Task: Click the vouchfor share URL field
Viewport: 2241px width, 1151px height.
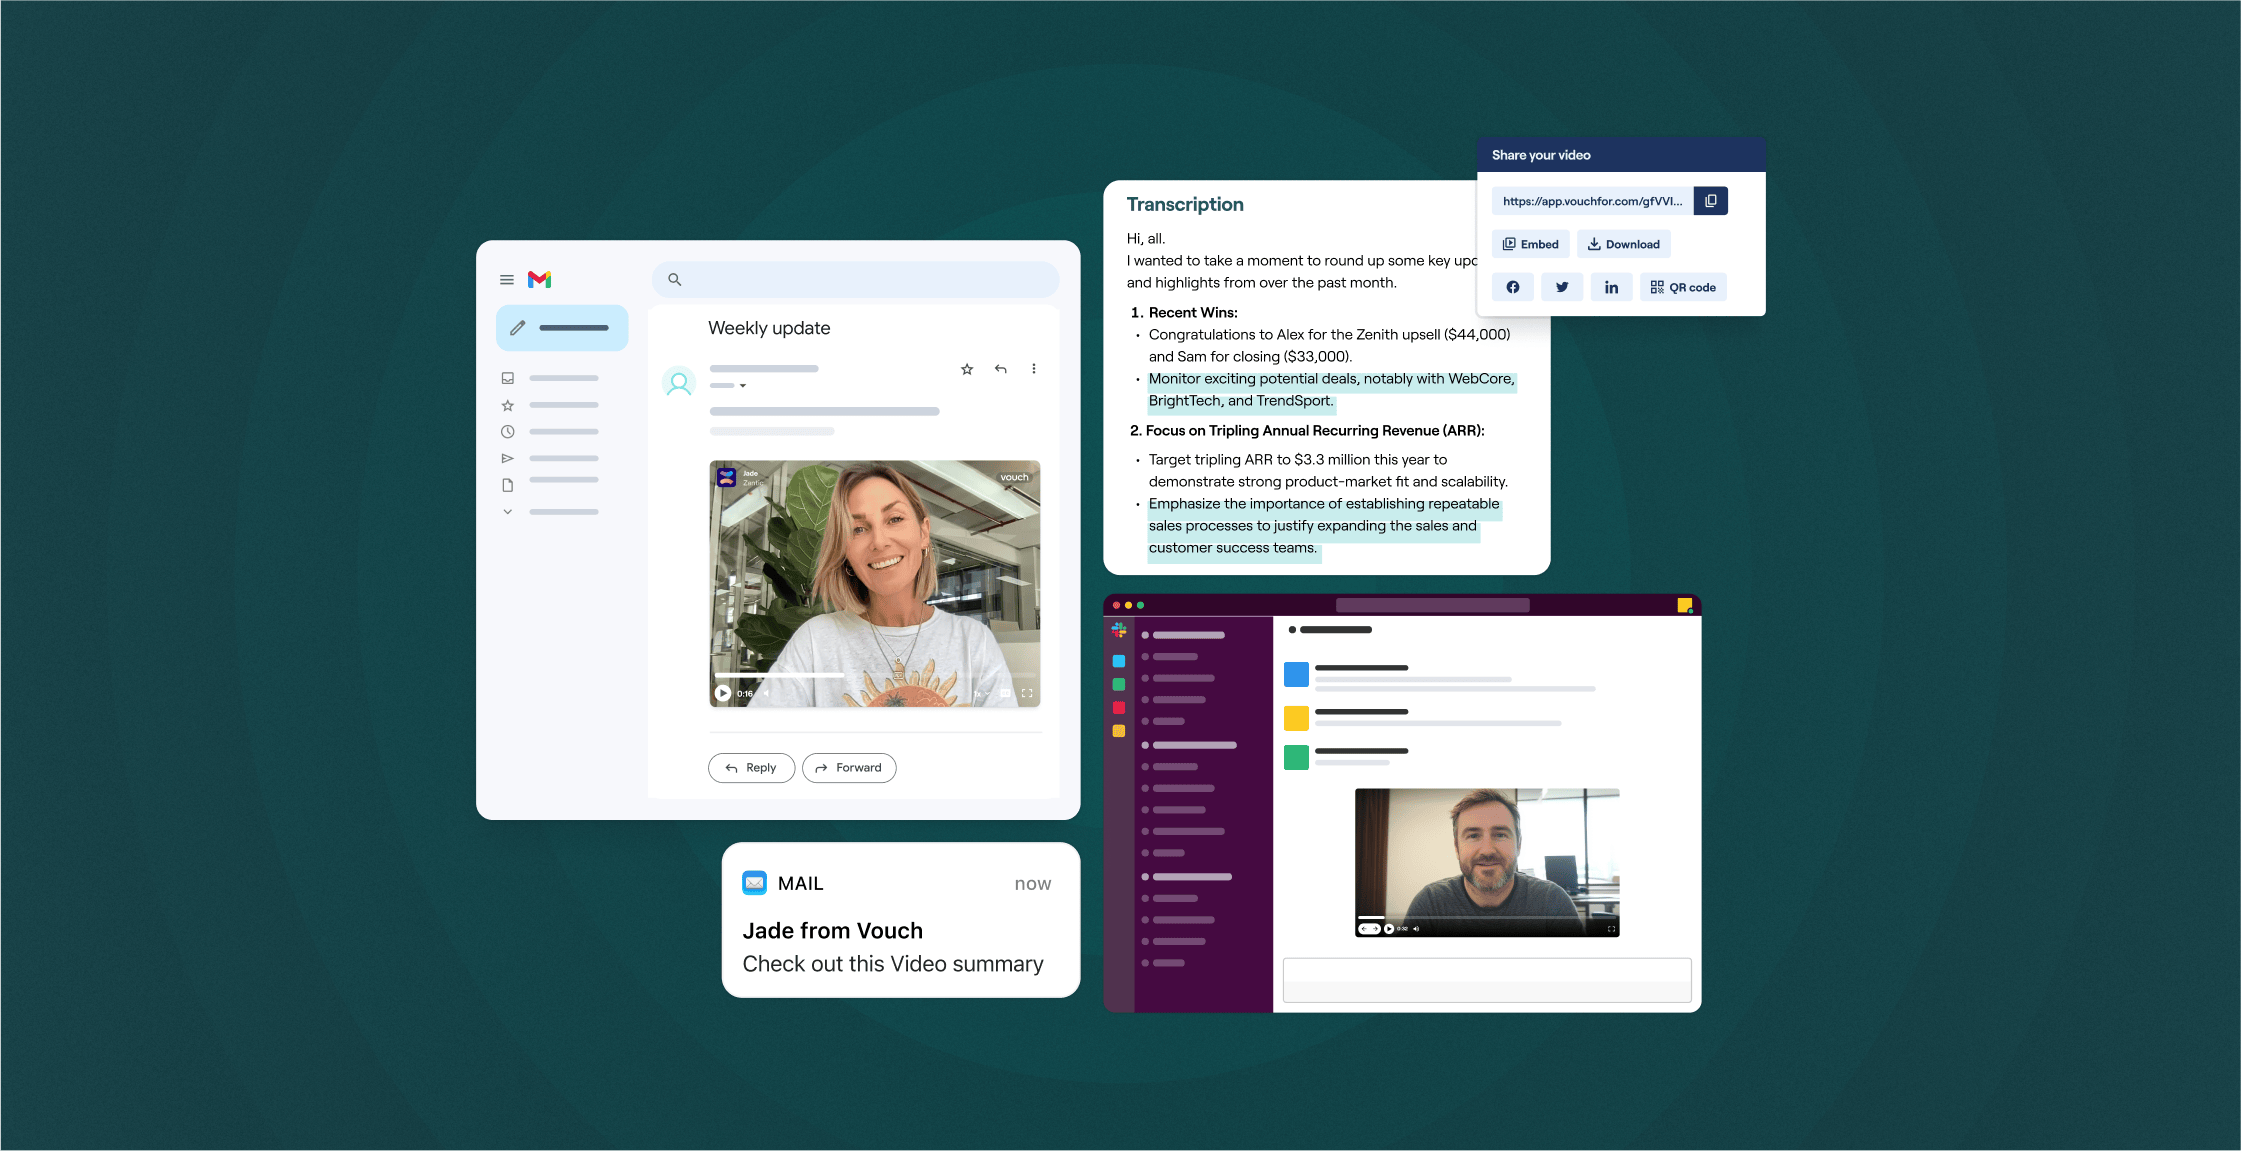Action: (1592, 201)
